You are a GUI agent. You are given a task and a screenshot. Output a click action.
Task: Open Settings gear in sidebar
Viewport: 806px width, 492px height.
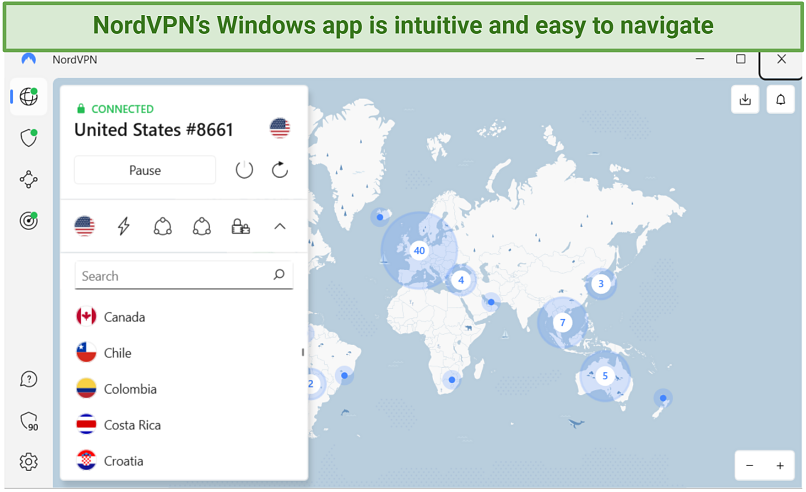pos(29,462)
